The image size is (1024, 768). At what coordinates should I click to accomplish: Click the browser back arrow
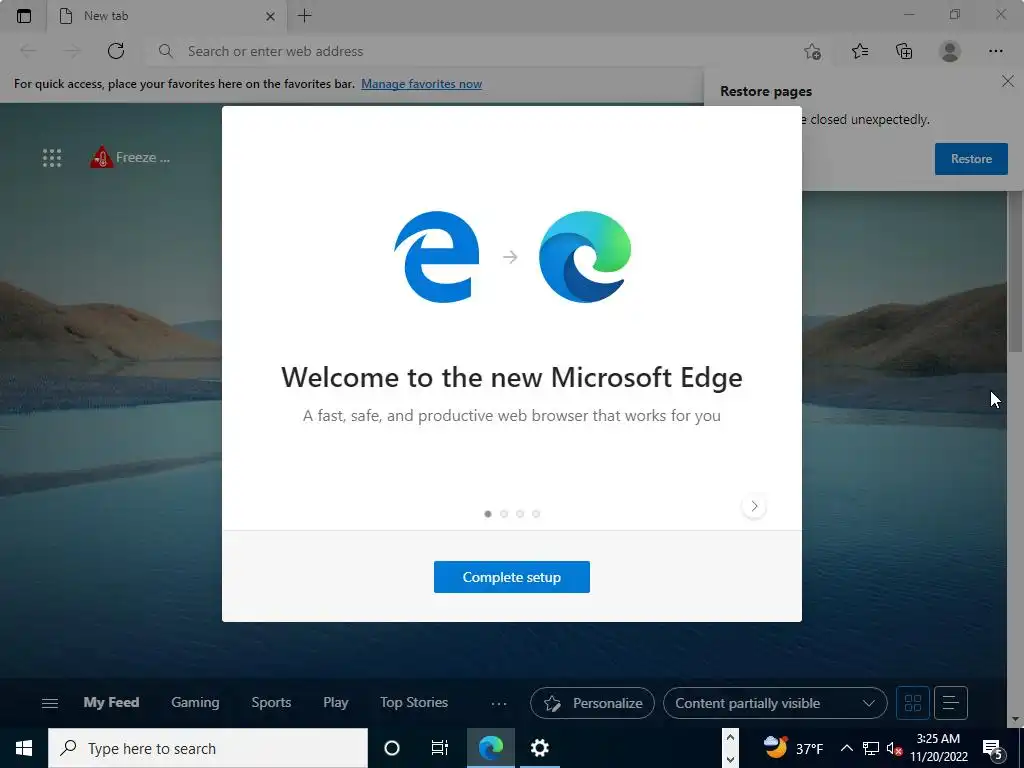click(x=28, y=51)
